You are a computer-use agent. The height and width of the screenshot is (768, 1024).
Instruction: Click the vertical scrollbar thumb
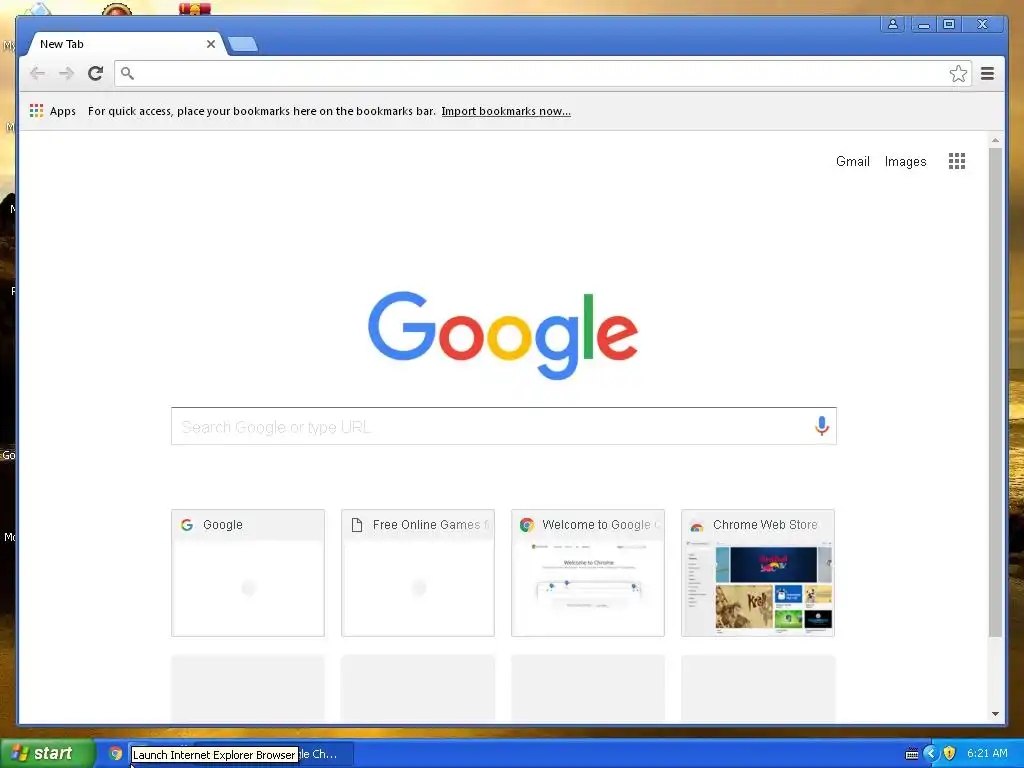tap(995, 392)
